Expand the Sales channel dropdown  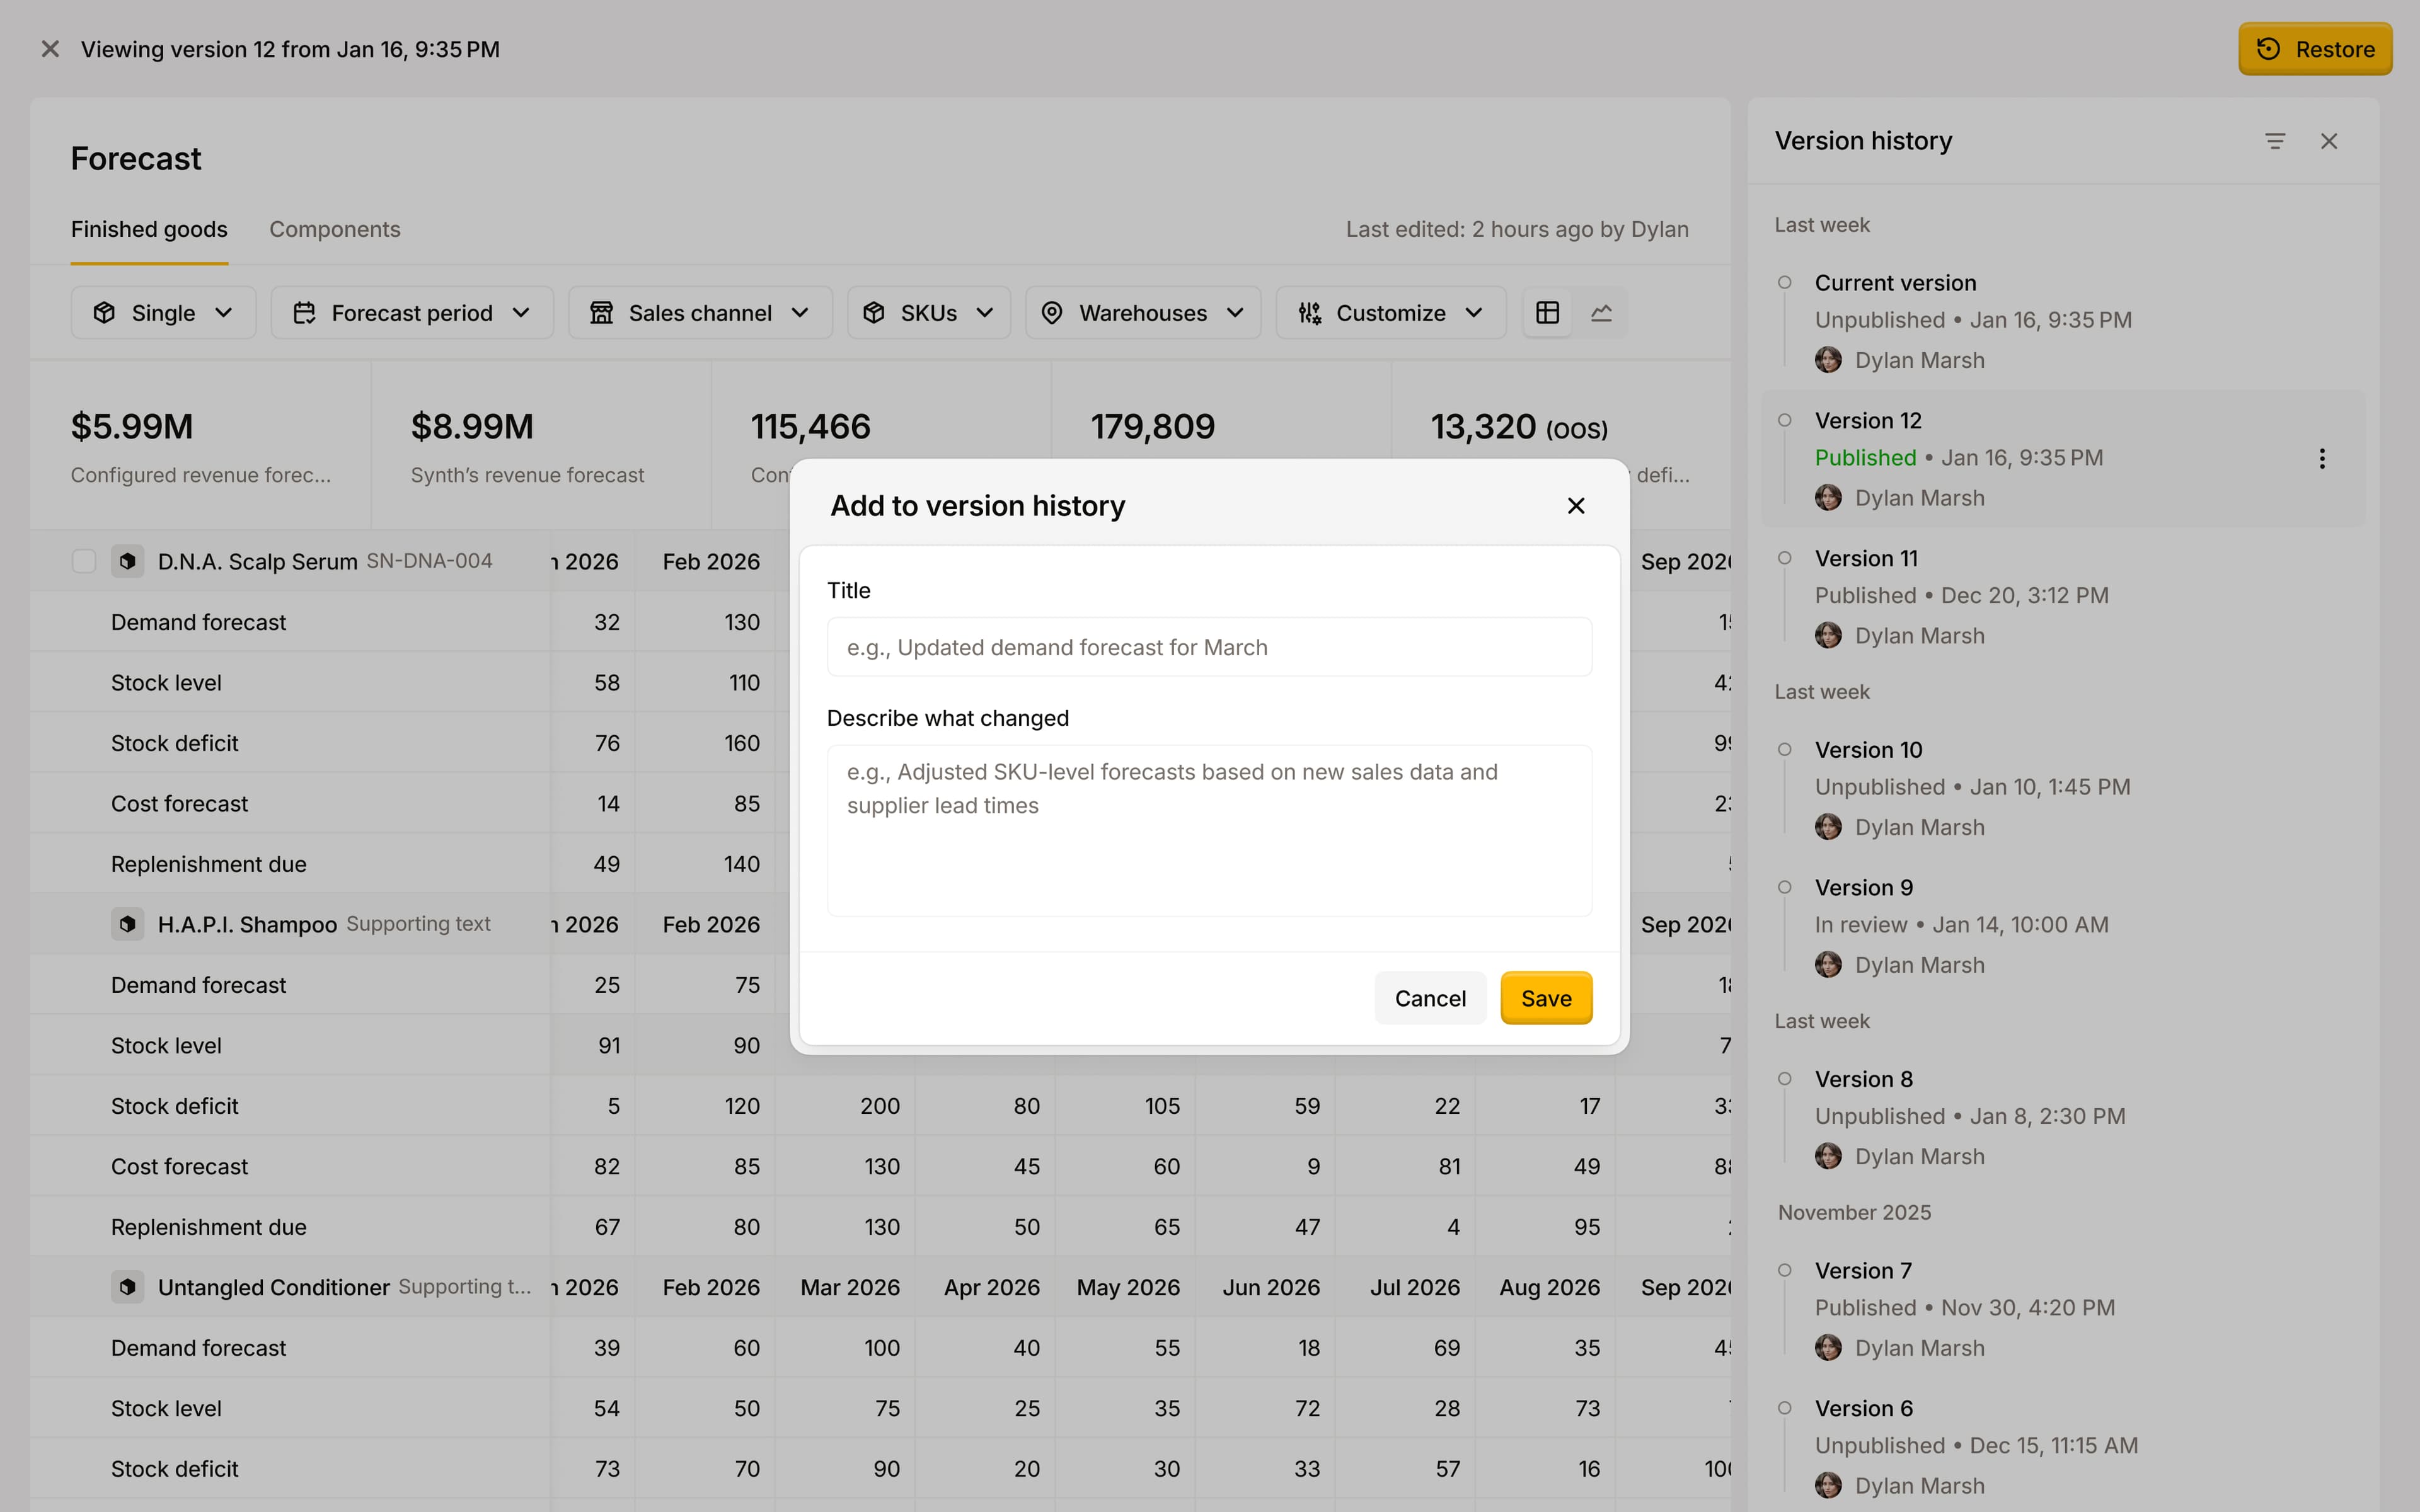coord(699,313)
